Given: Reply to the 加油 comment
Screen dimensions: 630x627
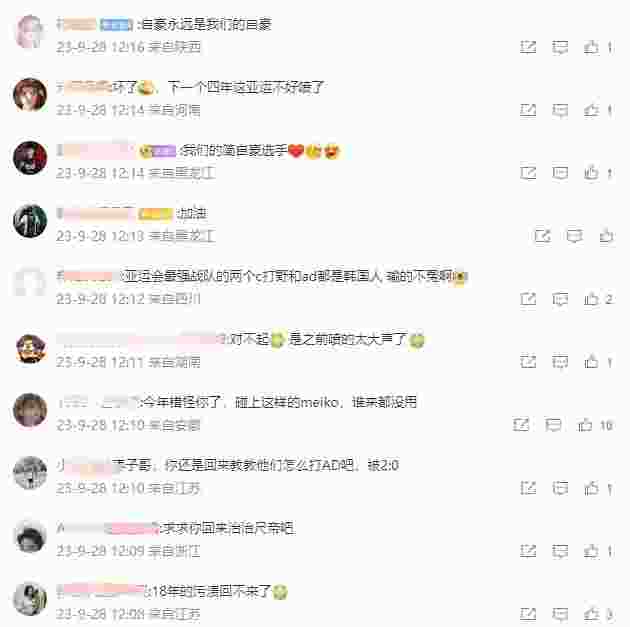Looking at the screenshot, I should (x=575, y=236).
